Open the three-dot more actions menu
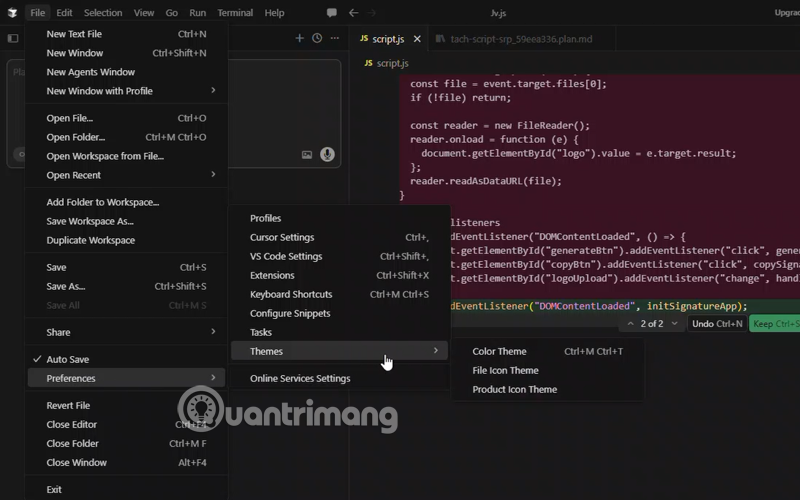Viewport: 800px width, 500px height. (335, 38)
